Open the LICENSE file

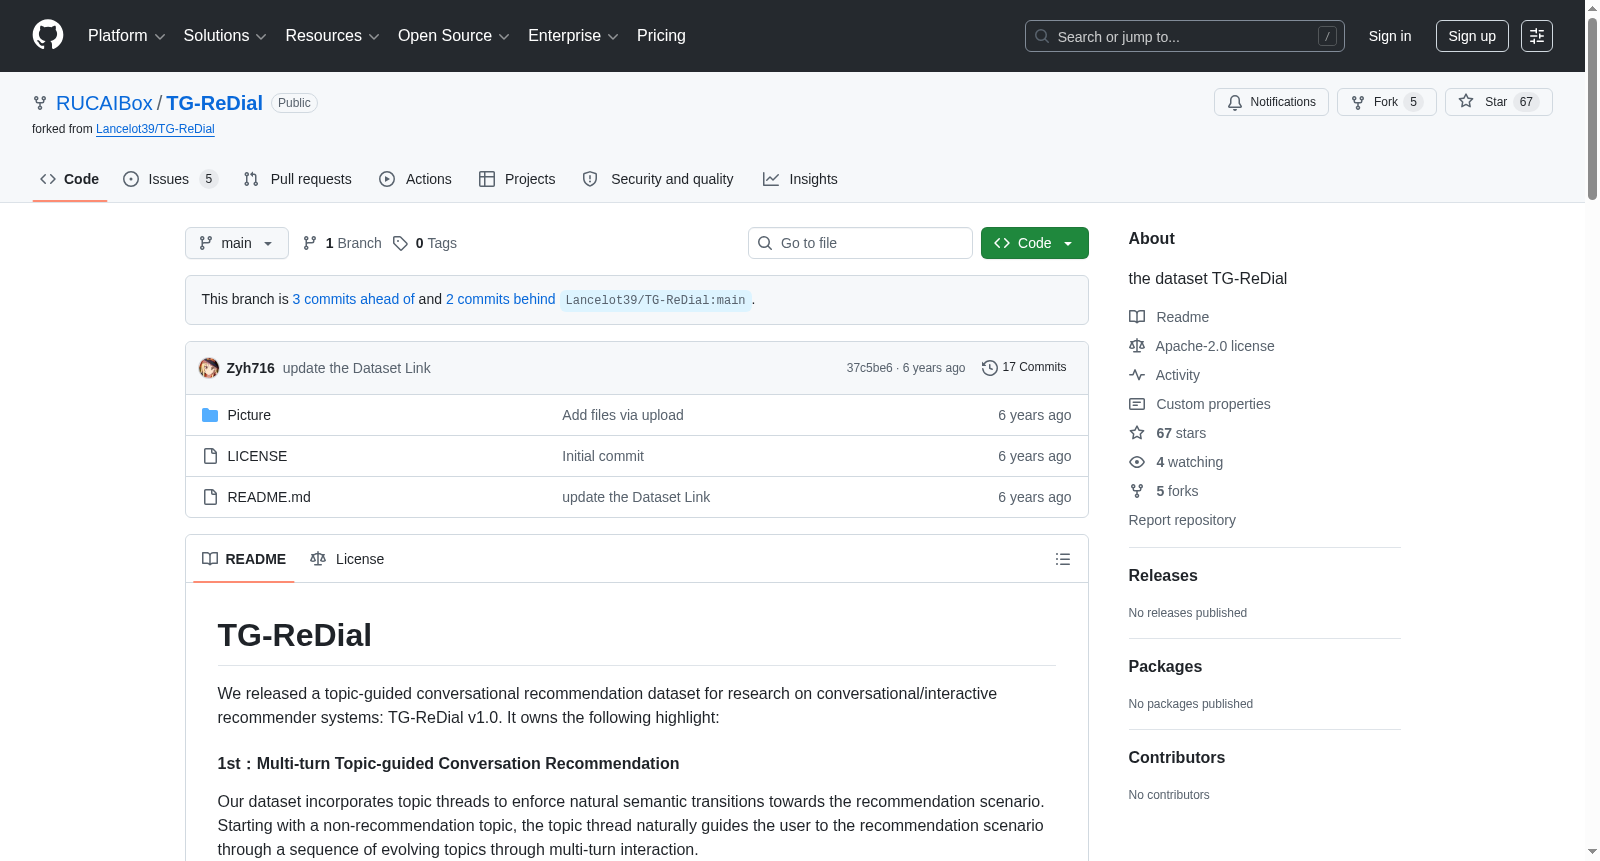click(x=257, y=456)
